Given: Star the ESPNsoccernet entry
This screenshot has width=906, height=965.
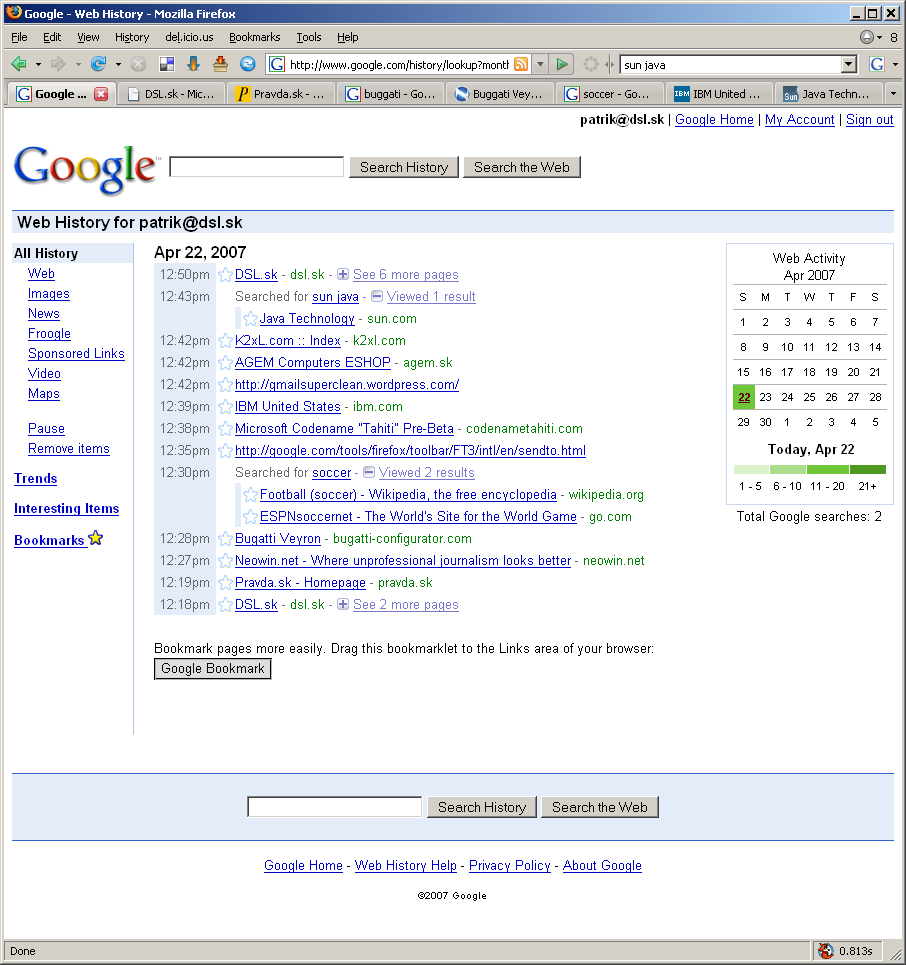Looking at the screenshot, I should coord(250,516).
